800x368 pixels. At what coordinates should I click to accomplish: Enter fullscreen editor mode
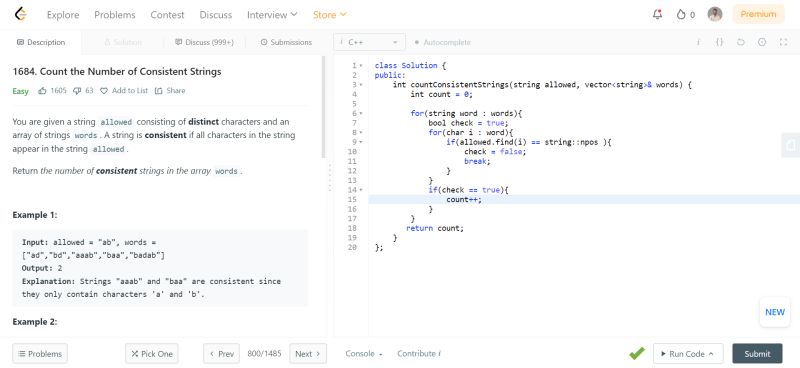coord(783,42)
